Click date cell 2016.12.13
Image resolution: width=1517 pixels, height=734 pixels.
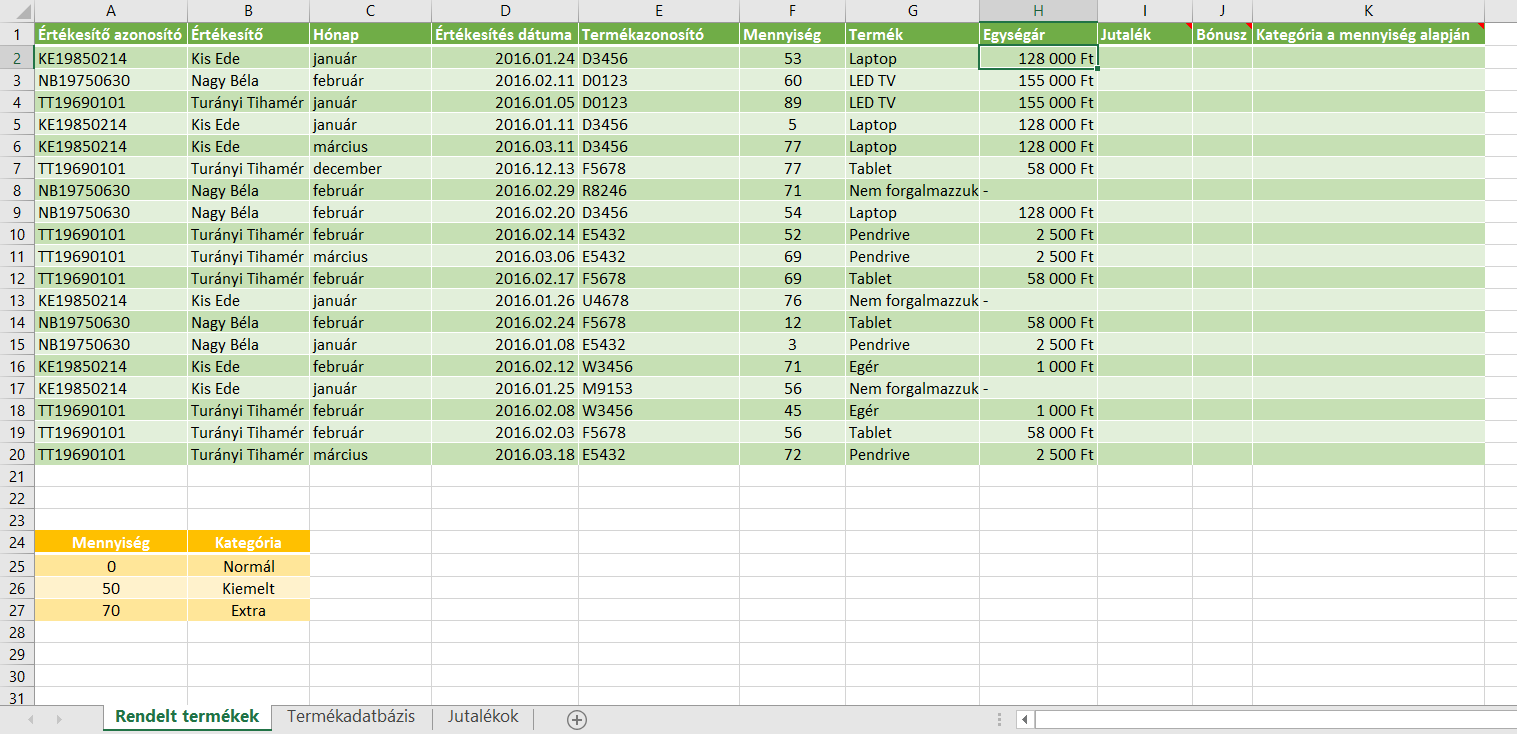[505, 168]
